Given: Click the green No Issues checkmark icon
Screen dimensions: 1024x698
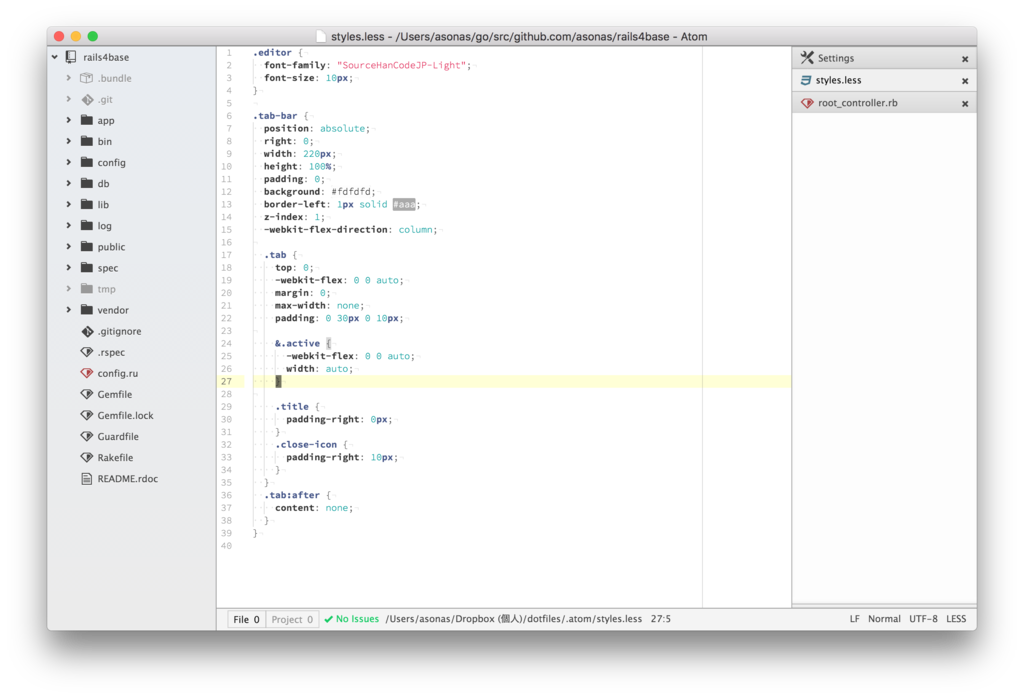Looking at the screenshot, I should tap(328, 619).
